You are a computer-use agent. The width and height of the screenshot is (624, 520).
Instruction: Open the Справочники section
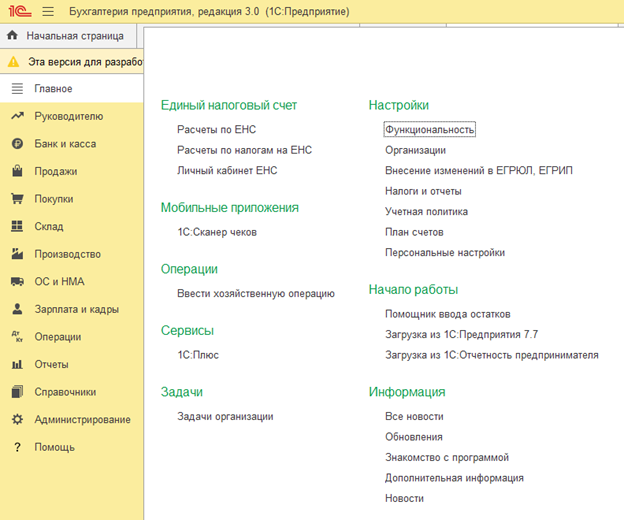pos(72,391)
